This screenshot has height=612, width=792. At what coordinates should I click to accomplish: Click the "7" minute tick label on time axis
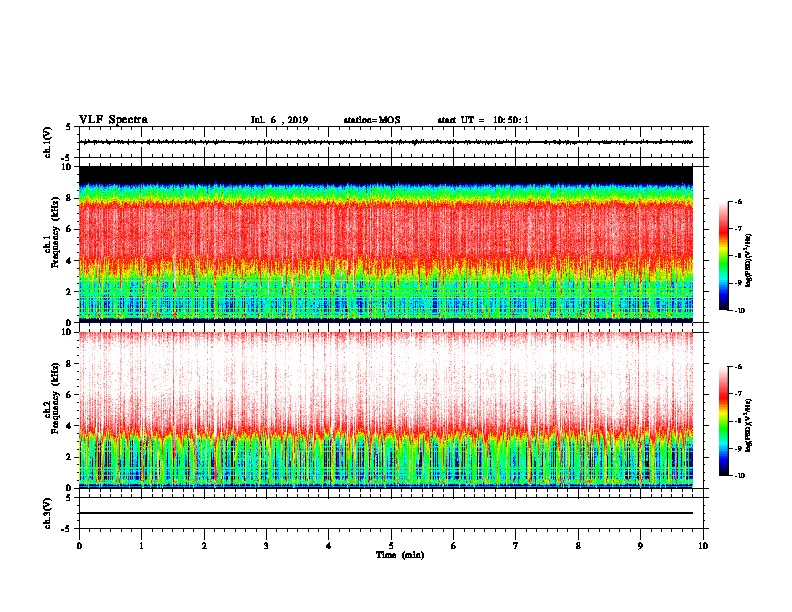[516, 545]
